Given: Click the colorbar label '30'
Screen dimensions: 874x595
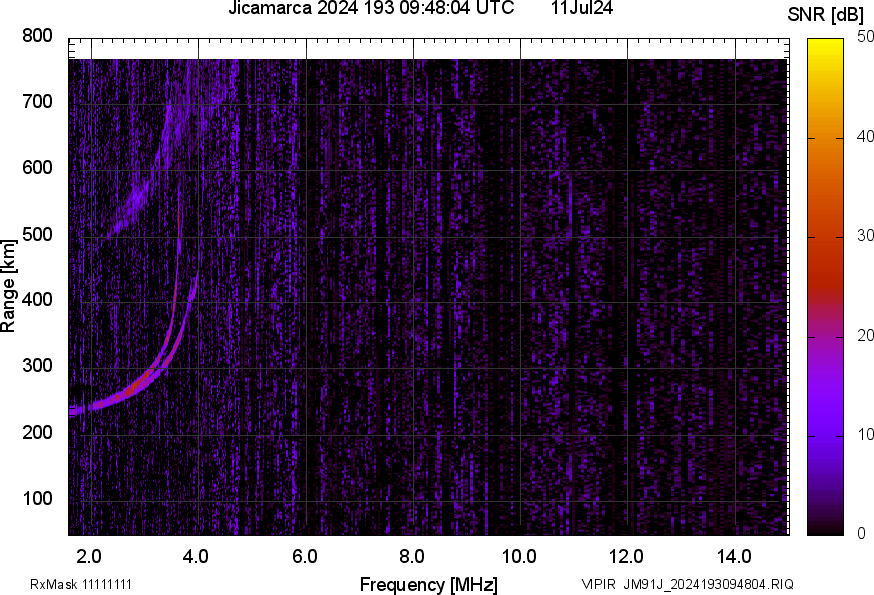Looking at the screenshot, I should point(865,236).
